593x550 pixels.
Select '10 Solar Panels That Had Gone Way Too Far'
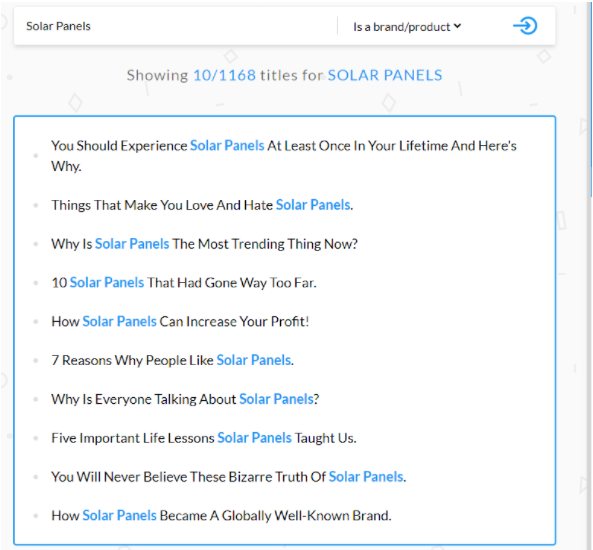tap(184, 283)
